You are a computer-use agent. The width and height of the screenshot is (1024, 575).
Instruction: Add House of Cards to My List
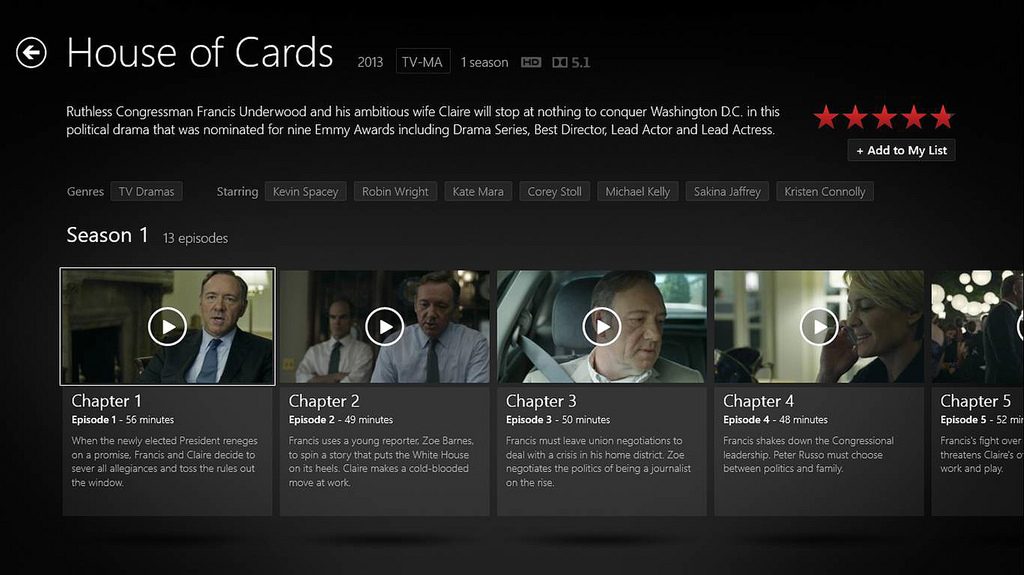point(901,150)
